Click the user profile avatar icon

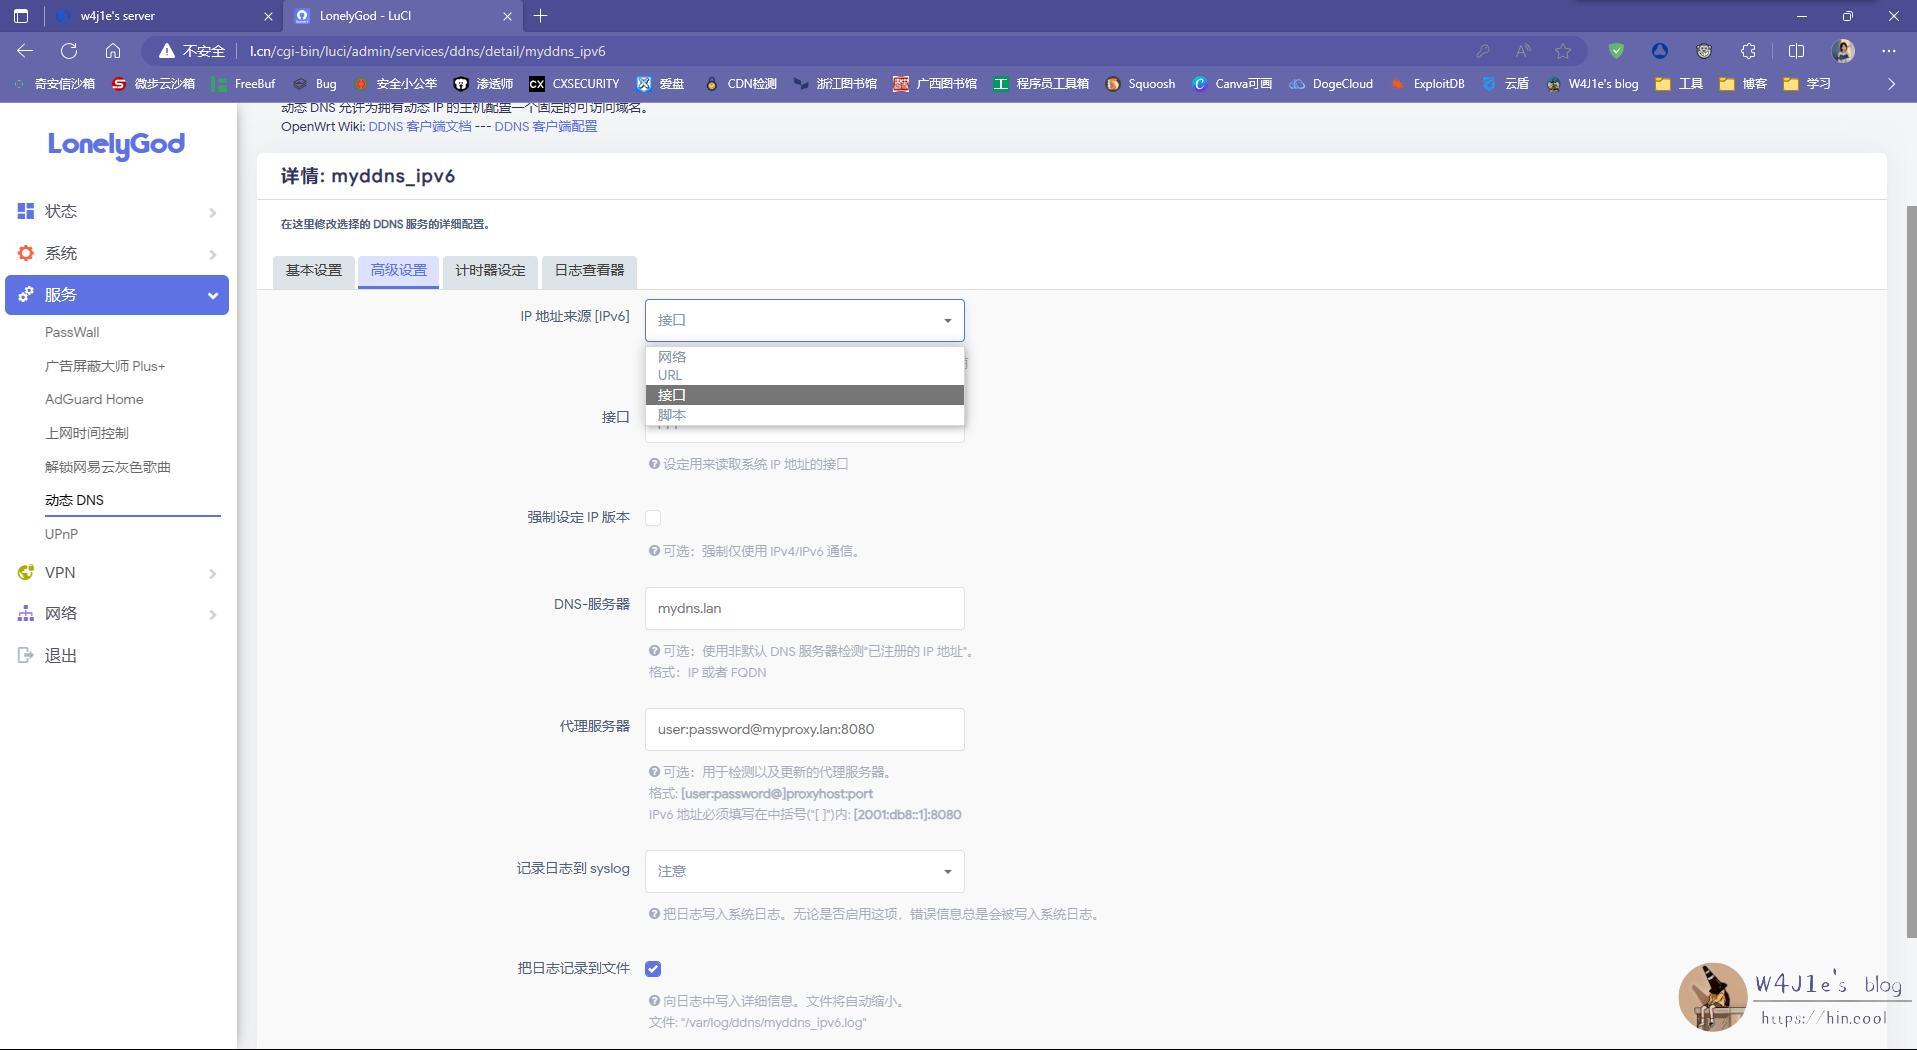[1843, 51]
